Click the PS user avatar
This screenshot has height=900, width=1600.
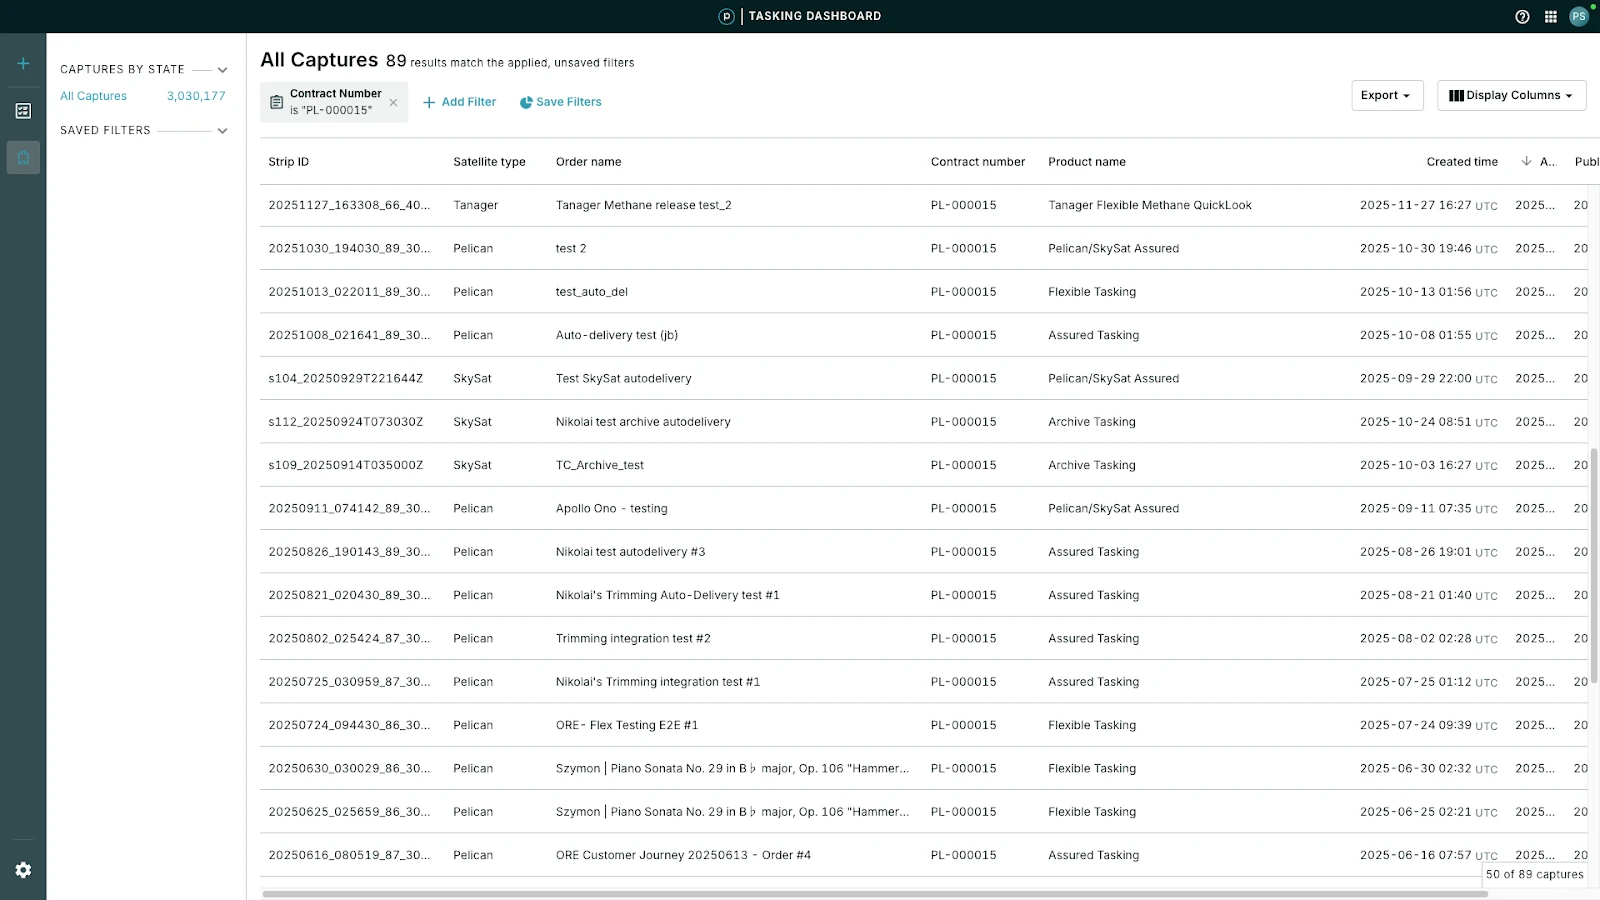coord(1579,16)
